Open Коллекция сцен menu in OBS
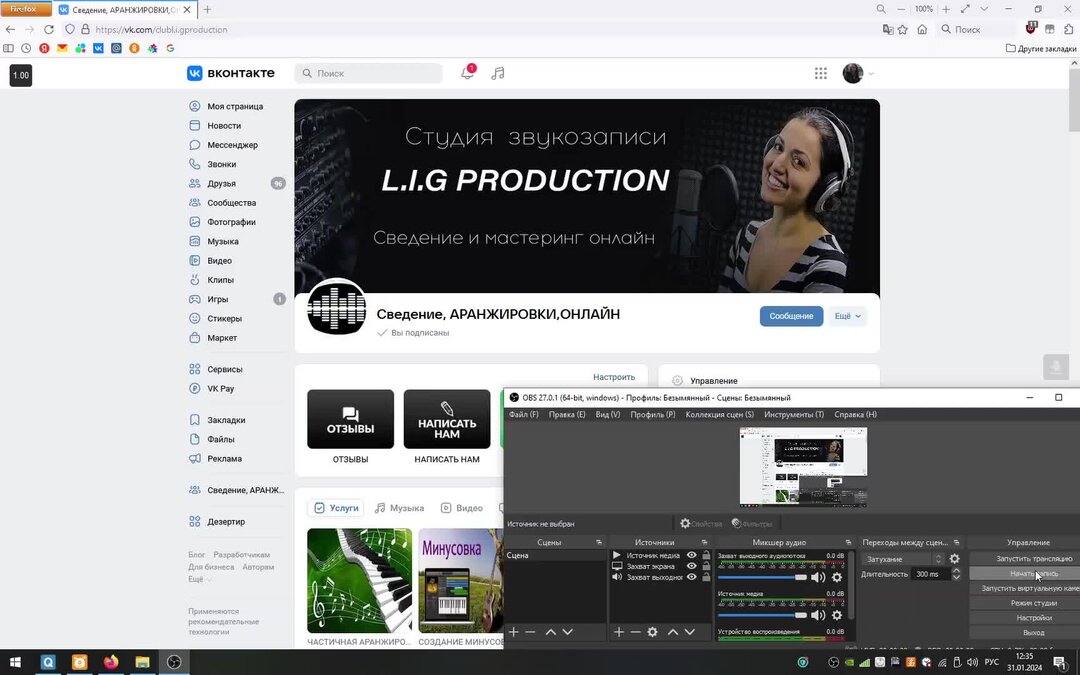 [719, 415]
